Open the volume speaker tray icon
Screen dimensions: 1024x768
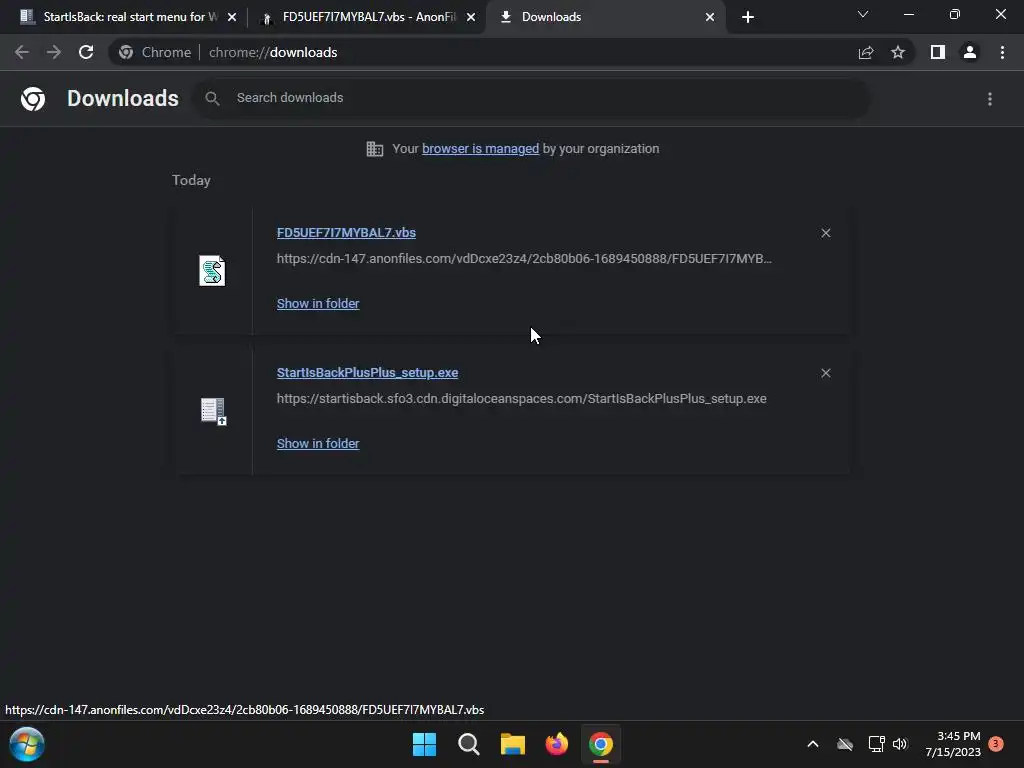click(900, 744)
